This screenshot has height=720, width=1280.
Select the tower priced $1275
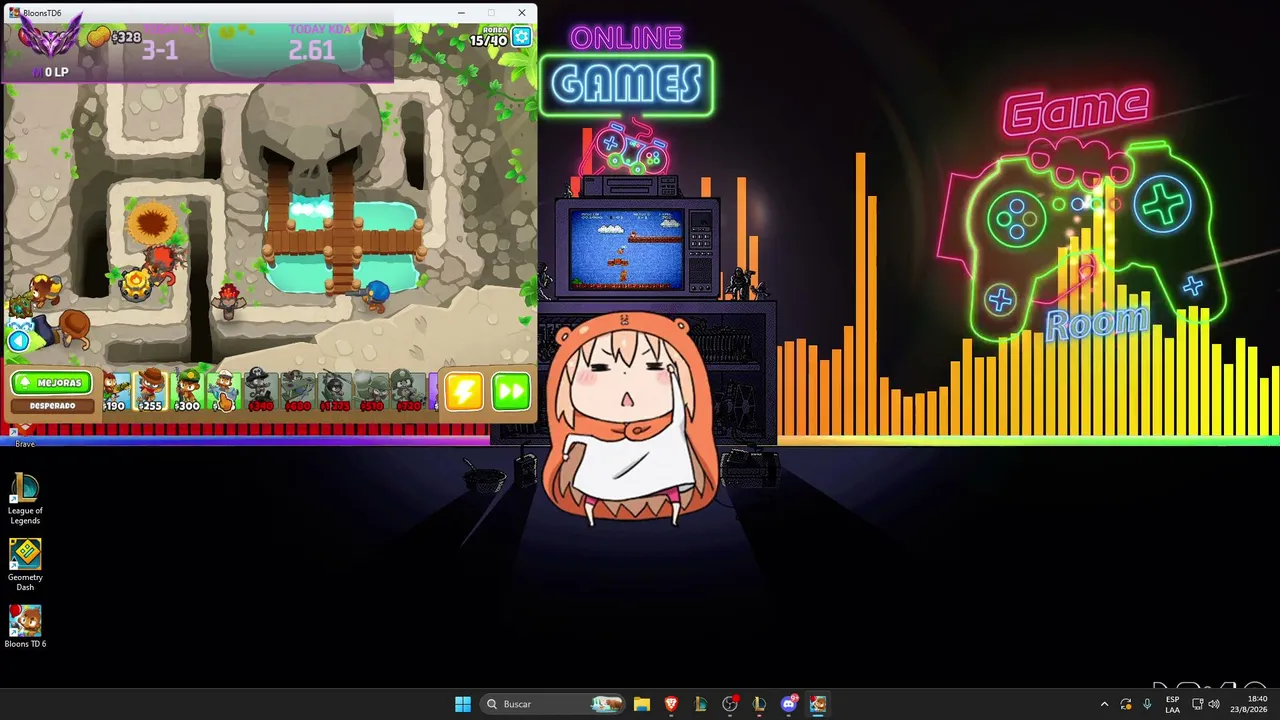pos(334,391)
